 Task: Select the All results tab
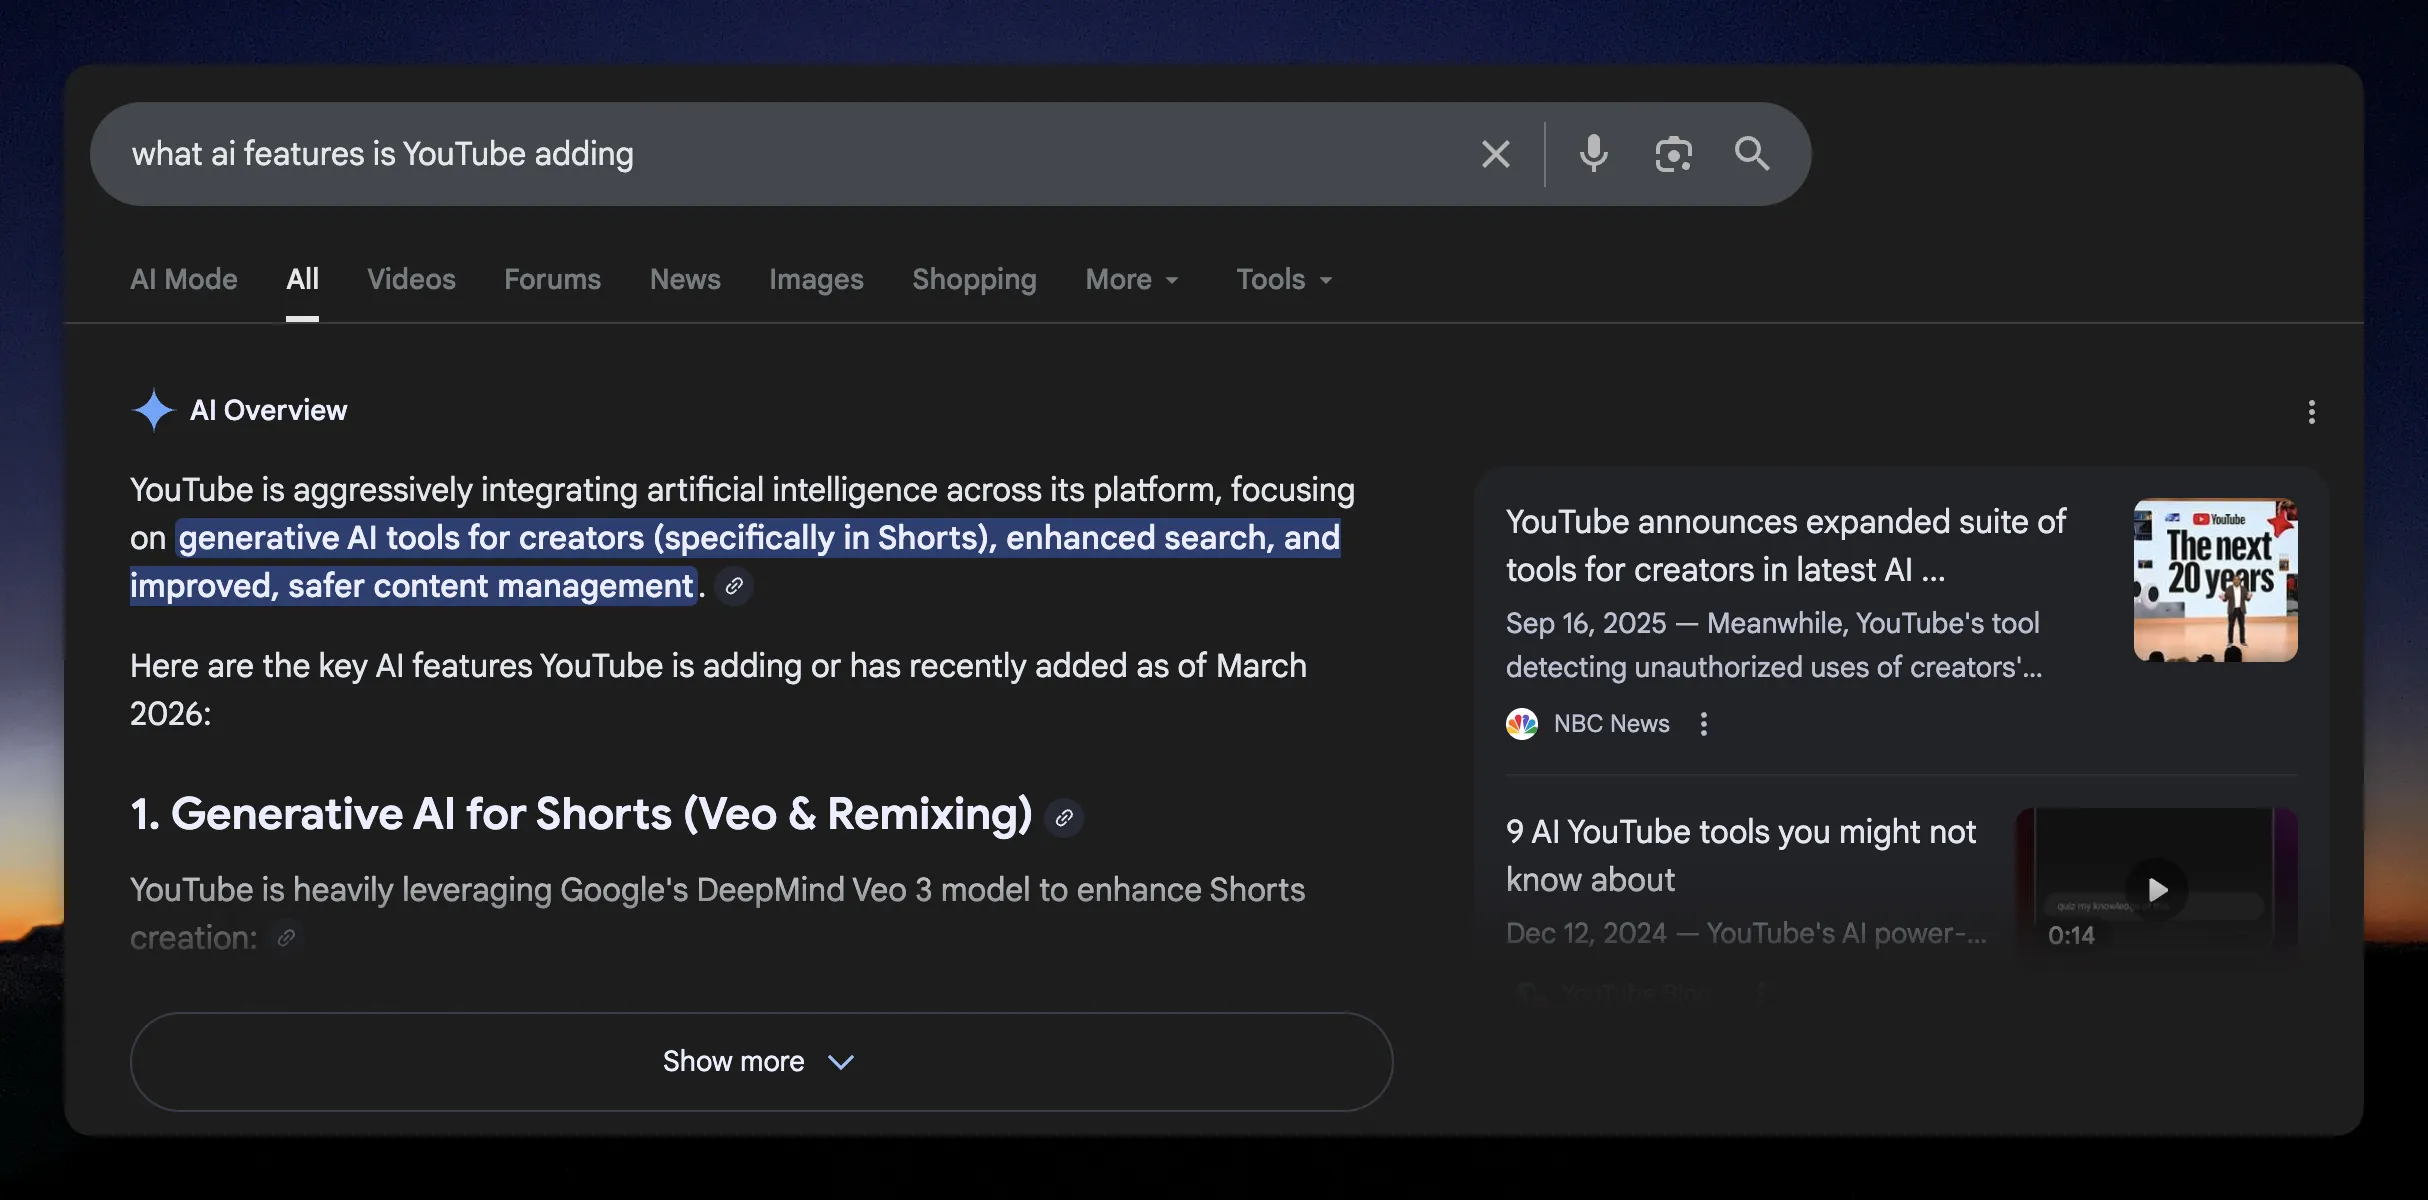click(302, 279)
